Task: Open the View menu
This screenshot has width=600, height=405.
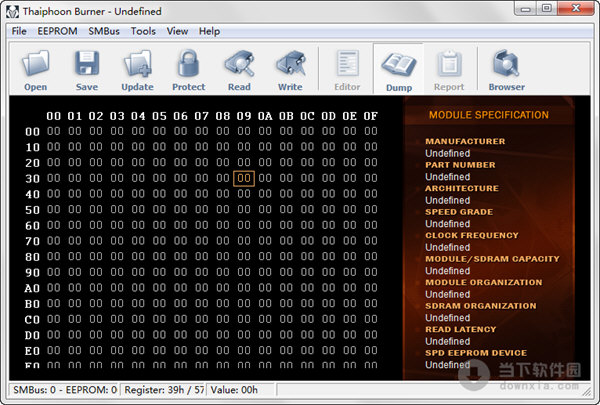Action: (177, 31)
